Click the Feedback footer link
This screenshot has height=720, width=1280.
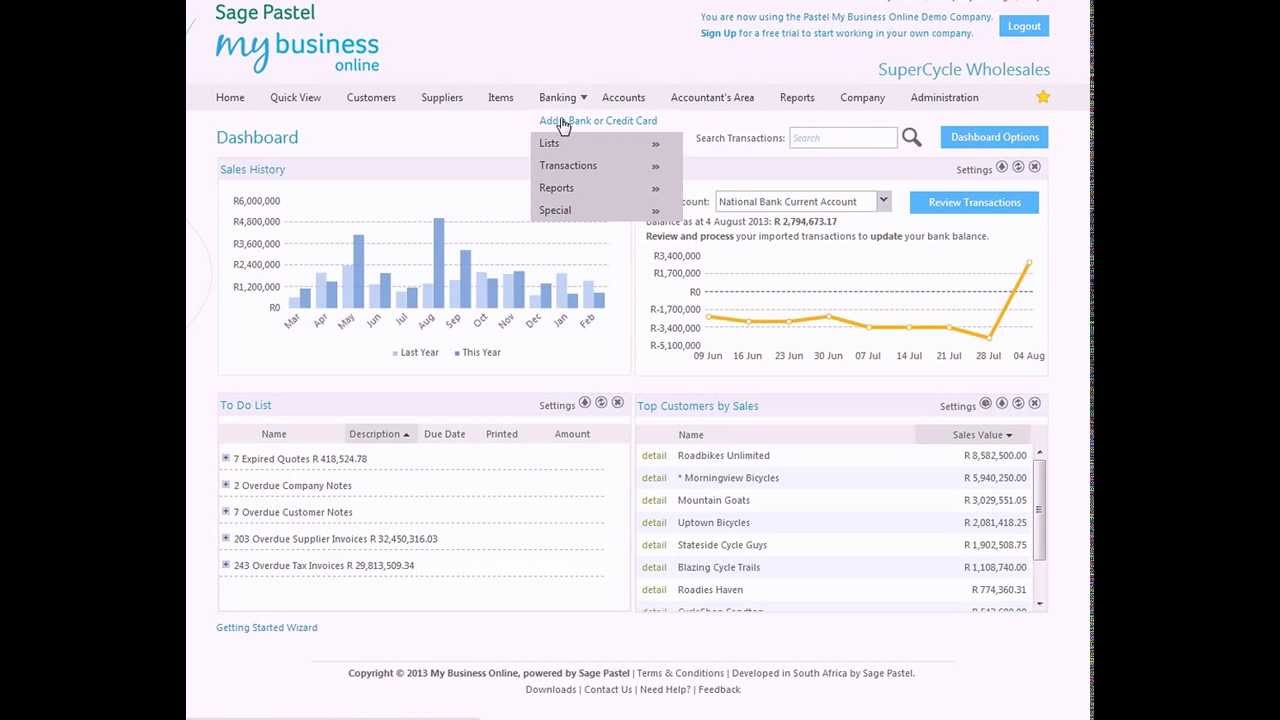[x=719, y=689]
